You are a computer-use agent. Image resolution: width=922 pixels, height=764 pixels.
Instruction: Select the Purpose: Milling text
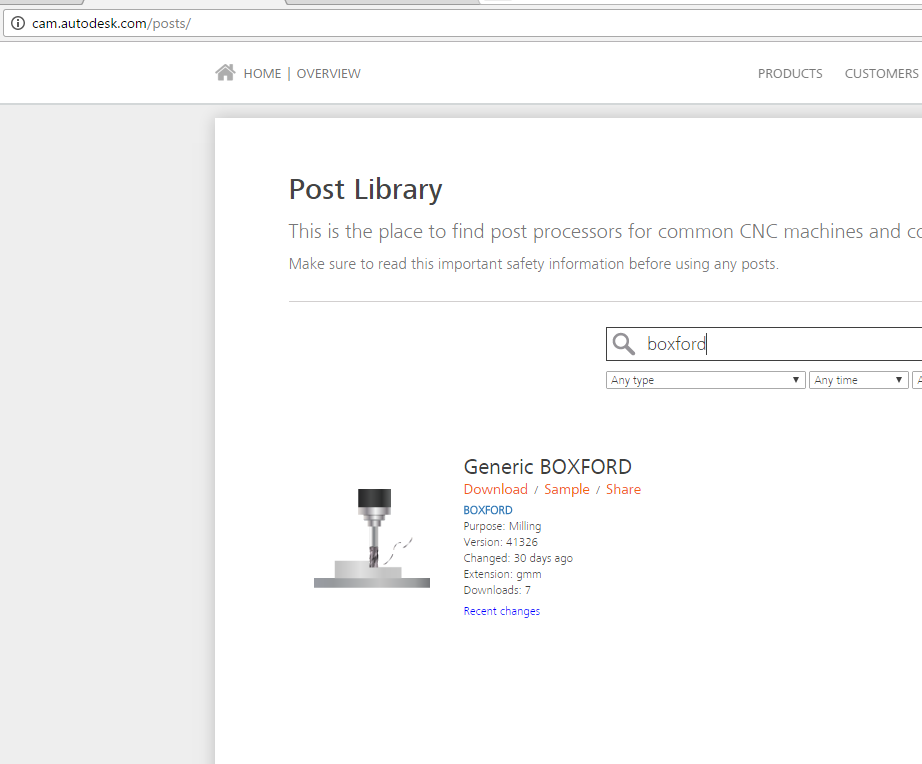[x=502, y=526]
